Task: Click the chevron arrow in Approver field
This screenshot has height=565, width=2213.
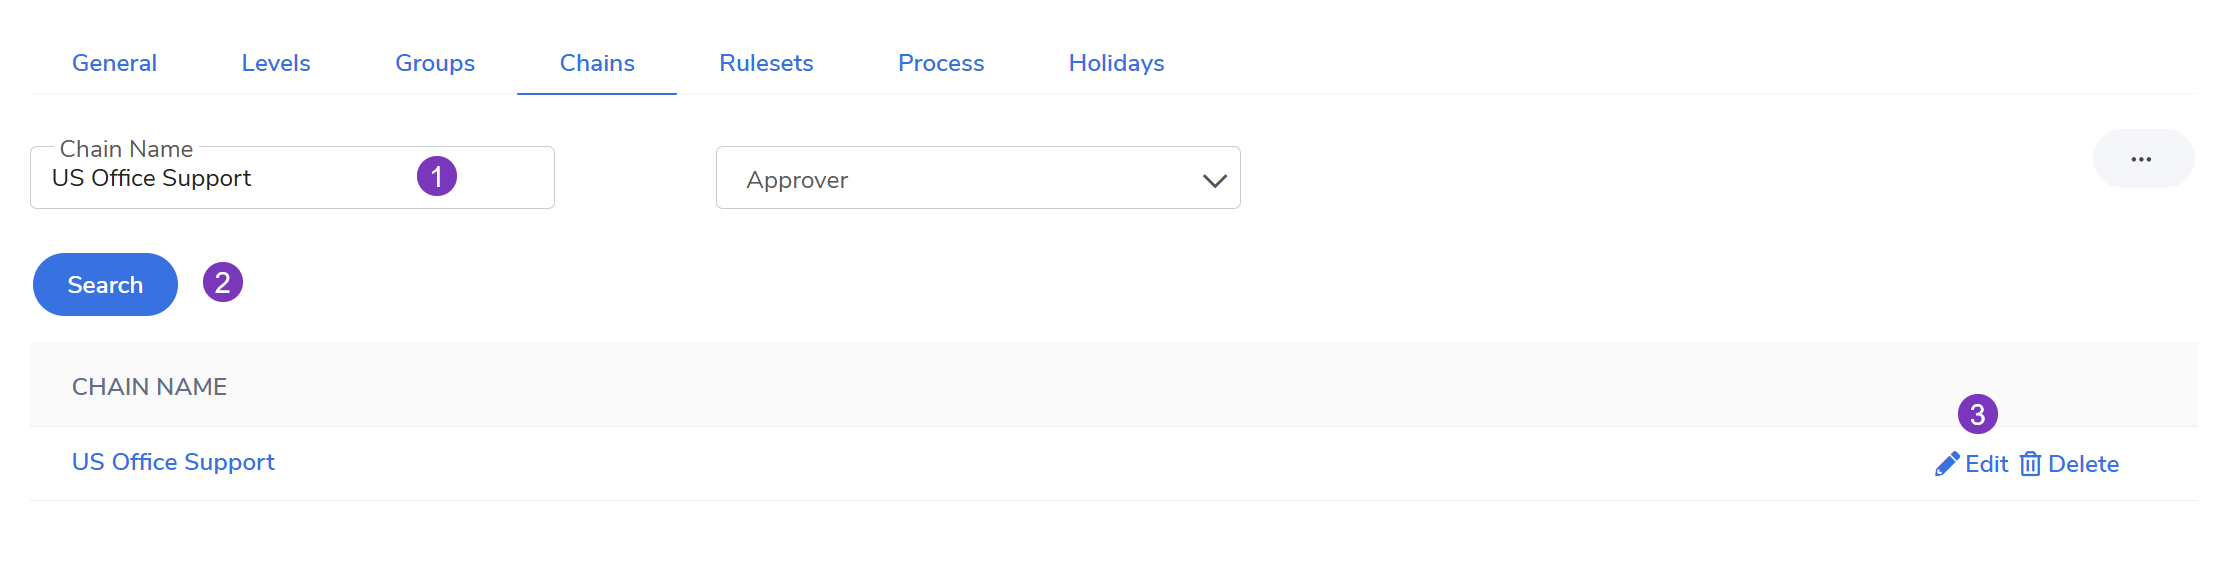Action: coord(1214,180)
